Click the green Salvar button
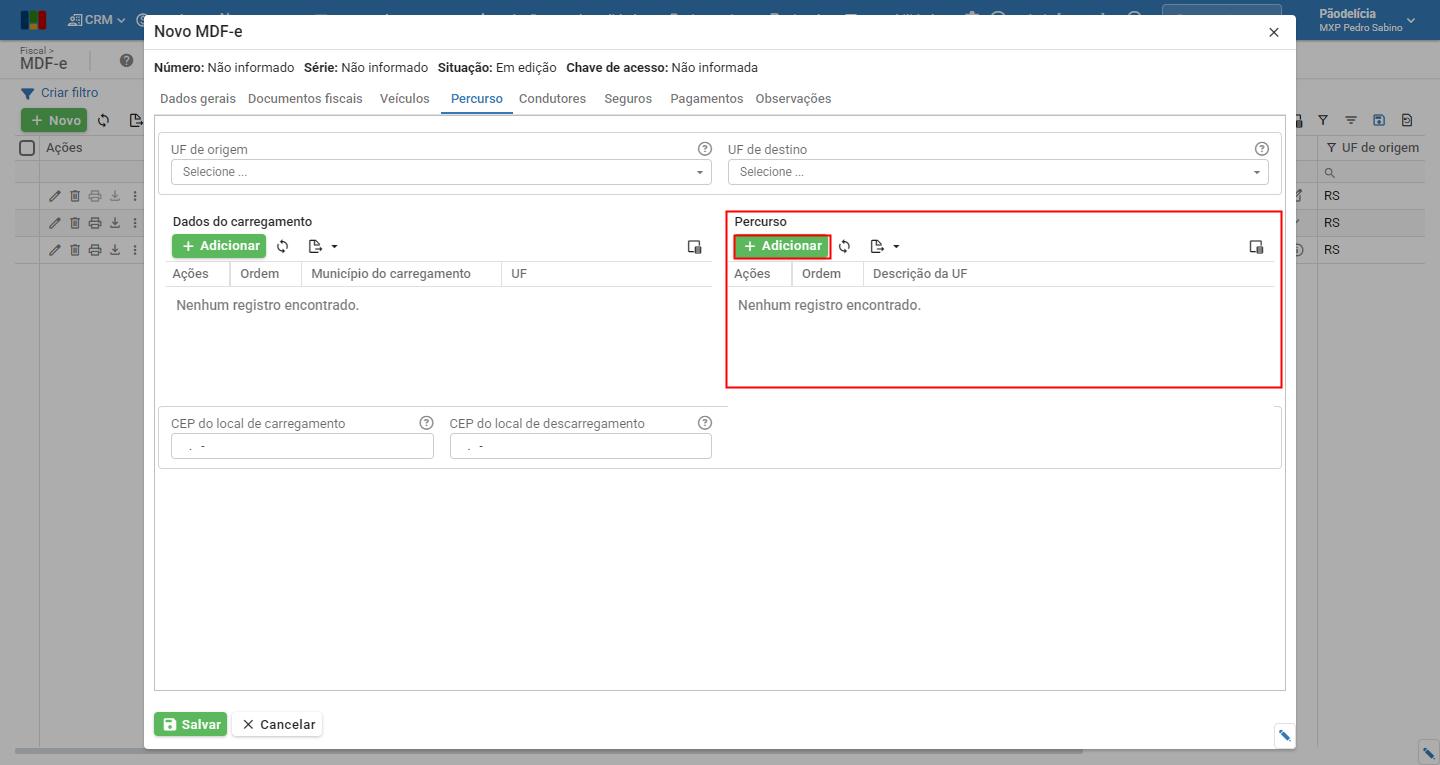 click(191, 724)
